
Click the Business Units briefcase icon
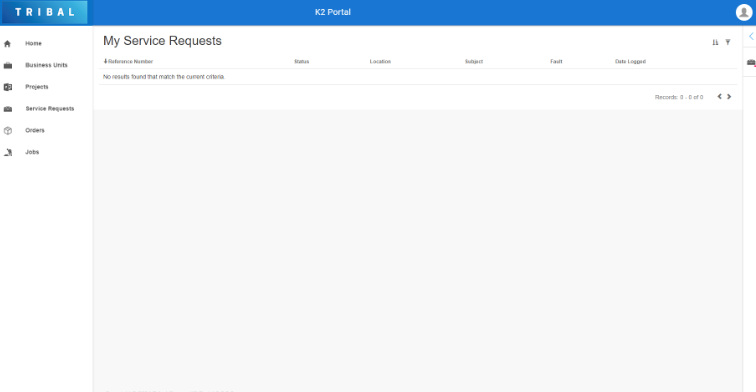(x=8, y=66)
